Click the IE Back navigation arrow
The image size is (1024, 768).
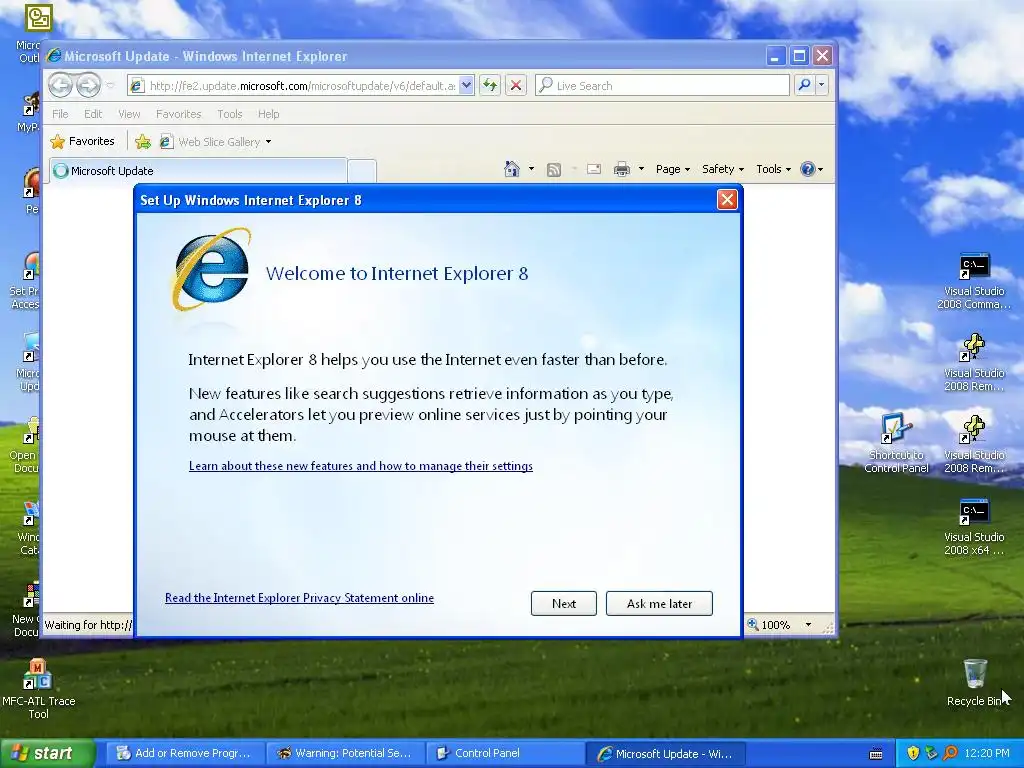click(61, 85)
